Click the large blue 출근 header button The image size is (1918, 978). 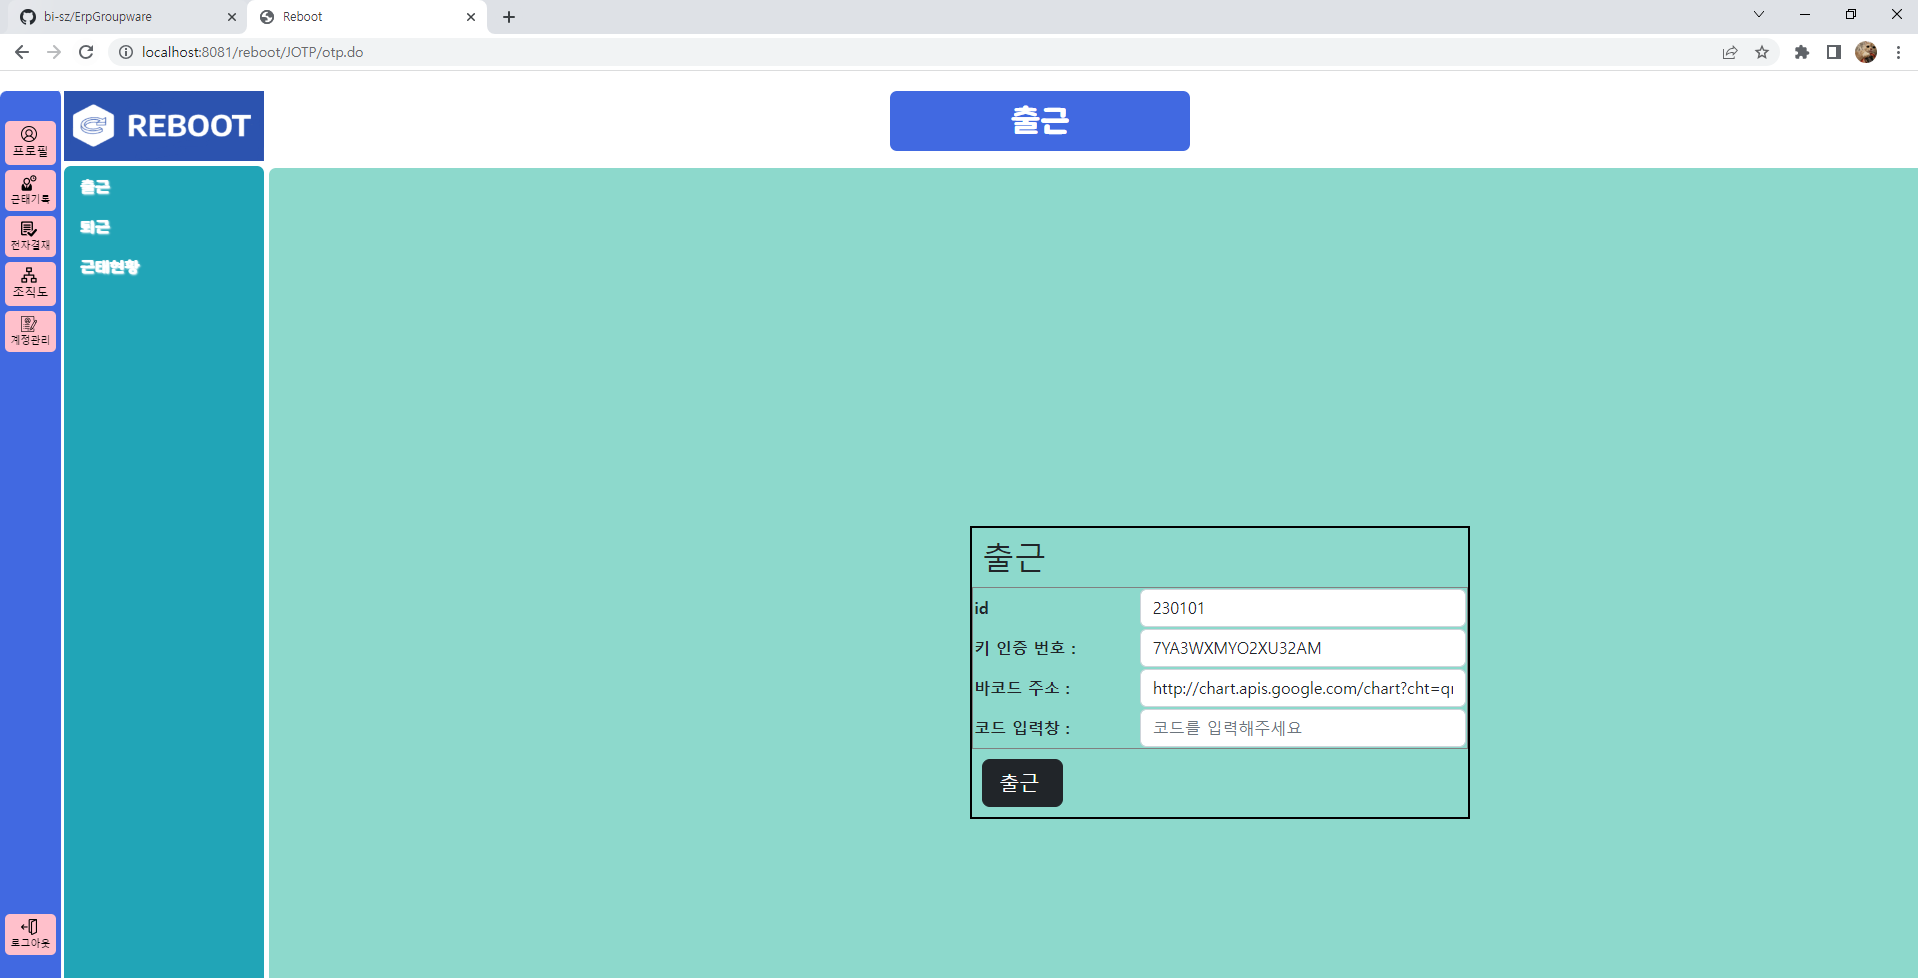1040,121
